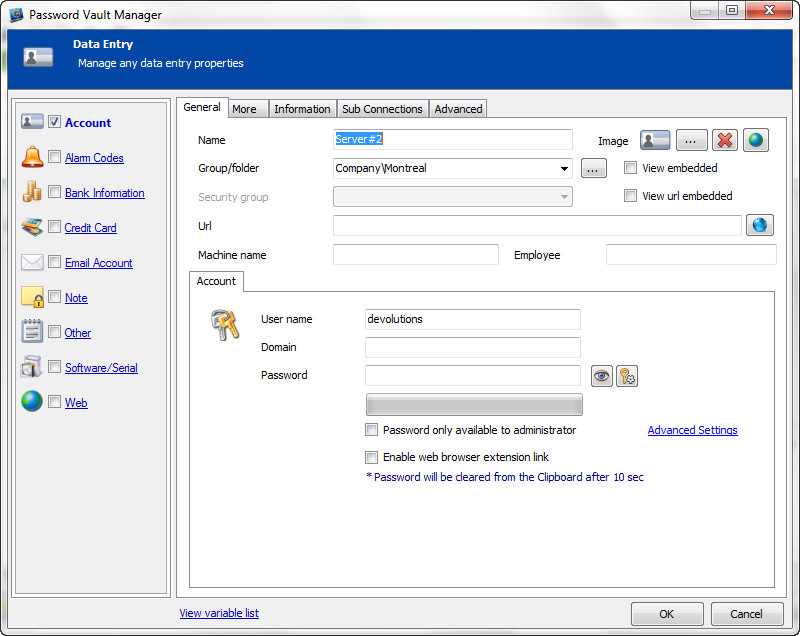The image size is (800, 636).
Task: Select the inner Account tab
Action: pos(216,281)
